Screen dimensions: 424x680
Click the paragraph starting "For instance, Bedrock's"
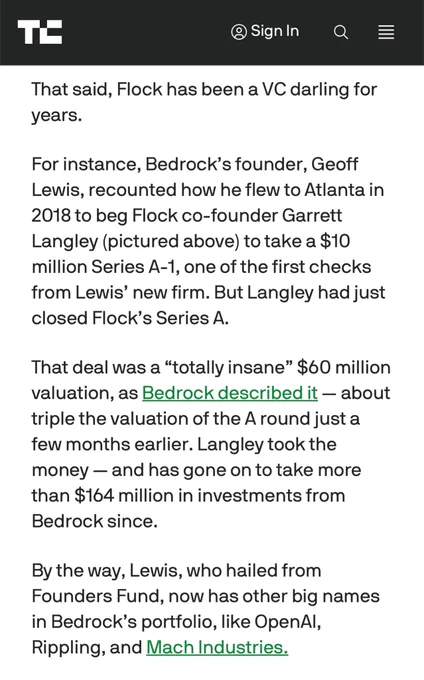coord(208,241)
